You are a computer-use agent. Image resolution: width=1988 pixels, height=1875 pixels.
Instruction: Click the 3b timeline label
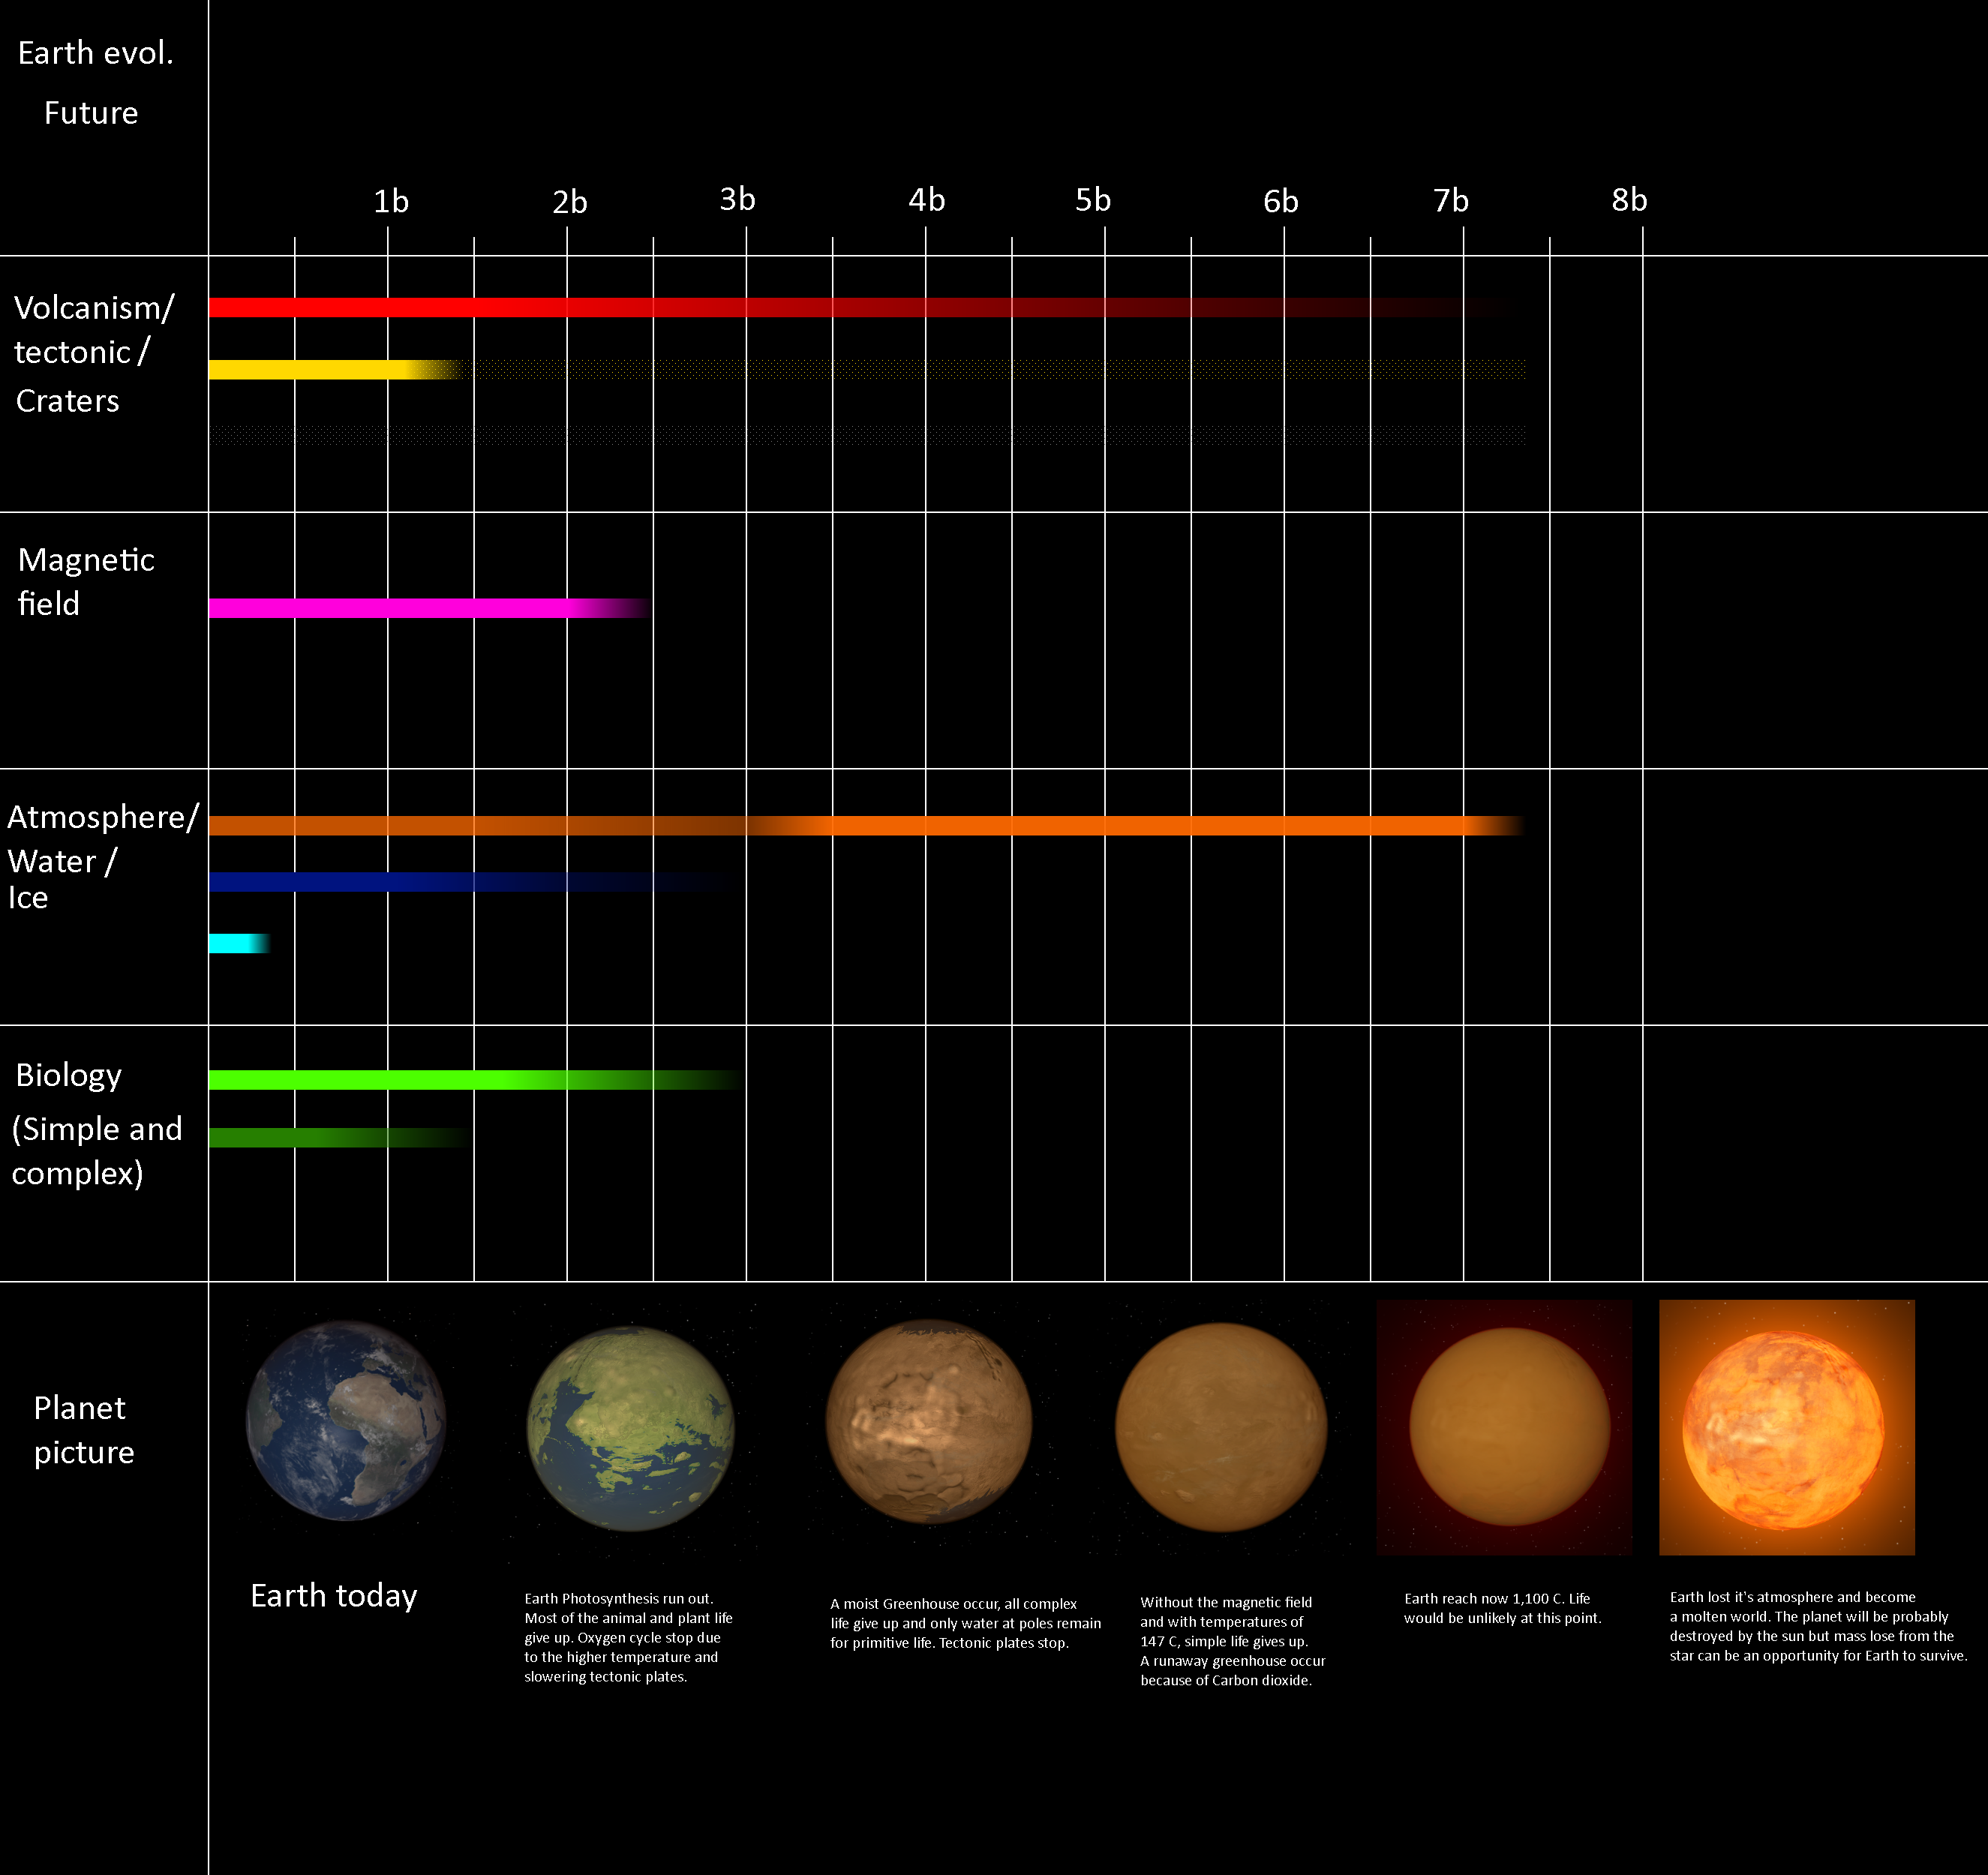point(737,200)
